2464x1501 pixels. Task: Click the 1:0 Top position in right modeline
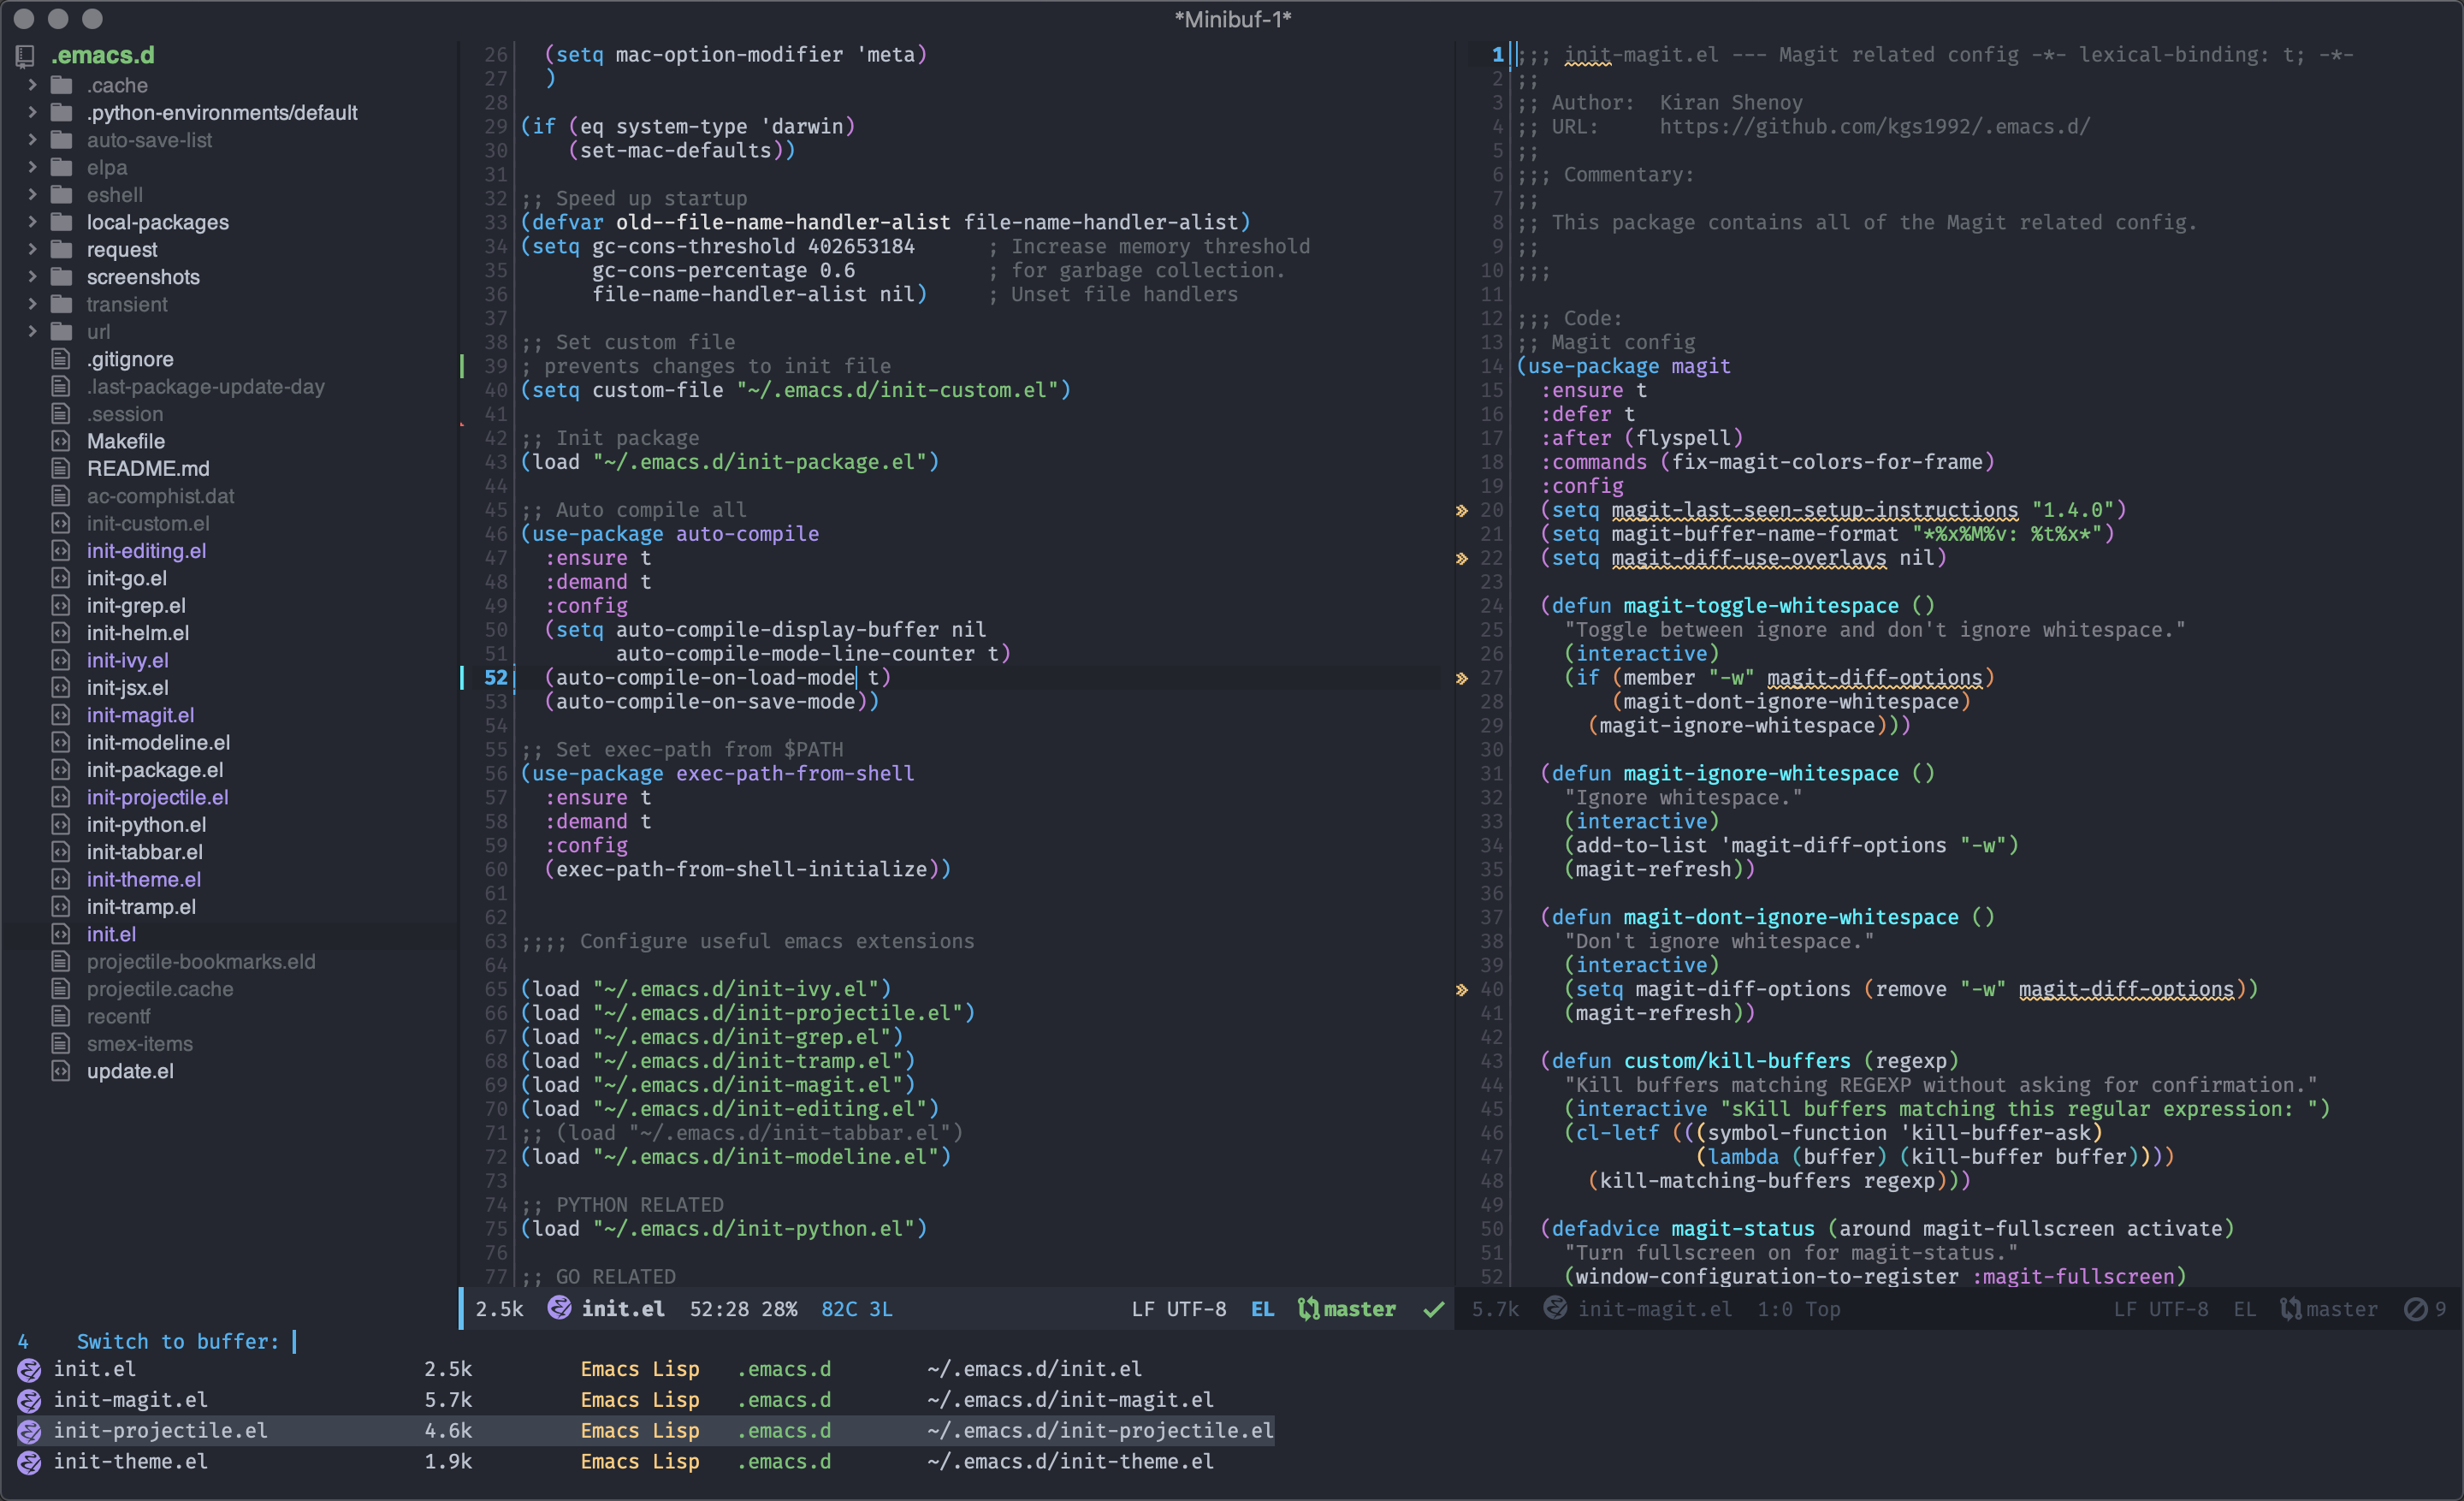(x=1798, y=1309)
